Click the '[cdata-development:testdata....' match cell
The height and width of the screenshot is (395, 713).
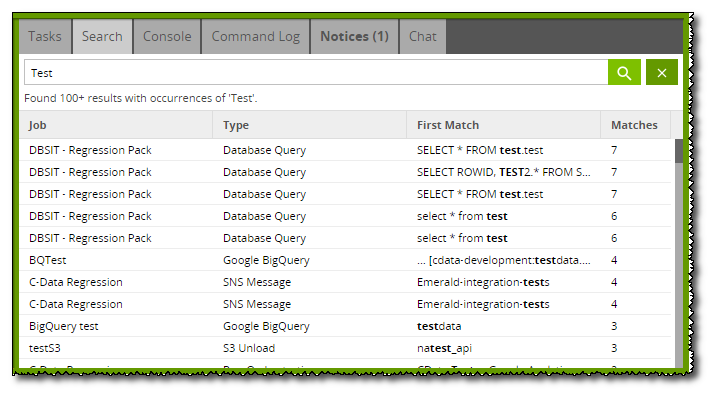503,260
